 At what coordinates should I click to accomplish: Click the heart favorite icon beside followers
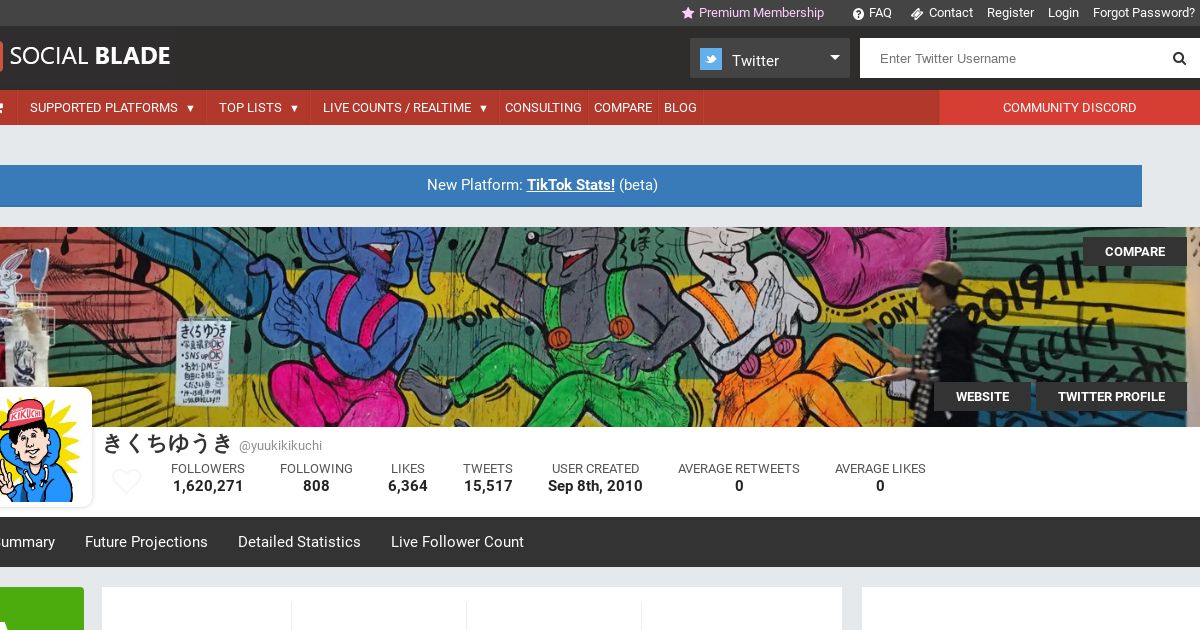[127, 481]
